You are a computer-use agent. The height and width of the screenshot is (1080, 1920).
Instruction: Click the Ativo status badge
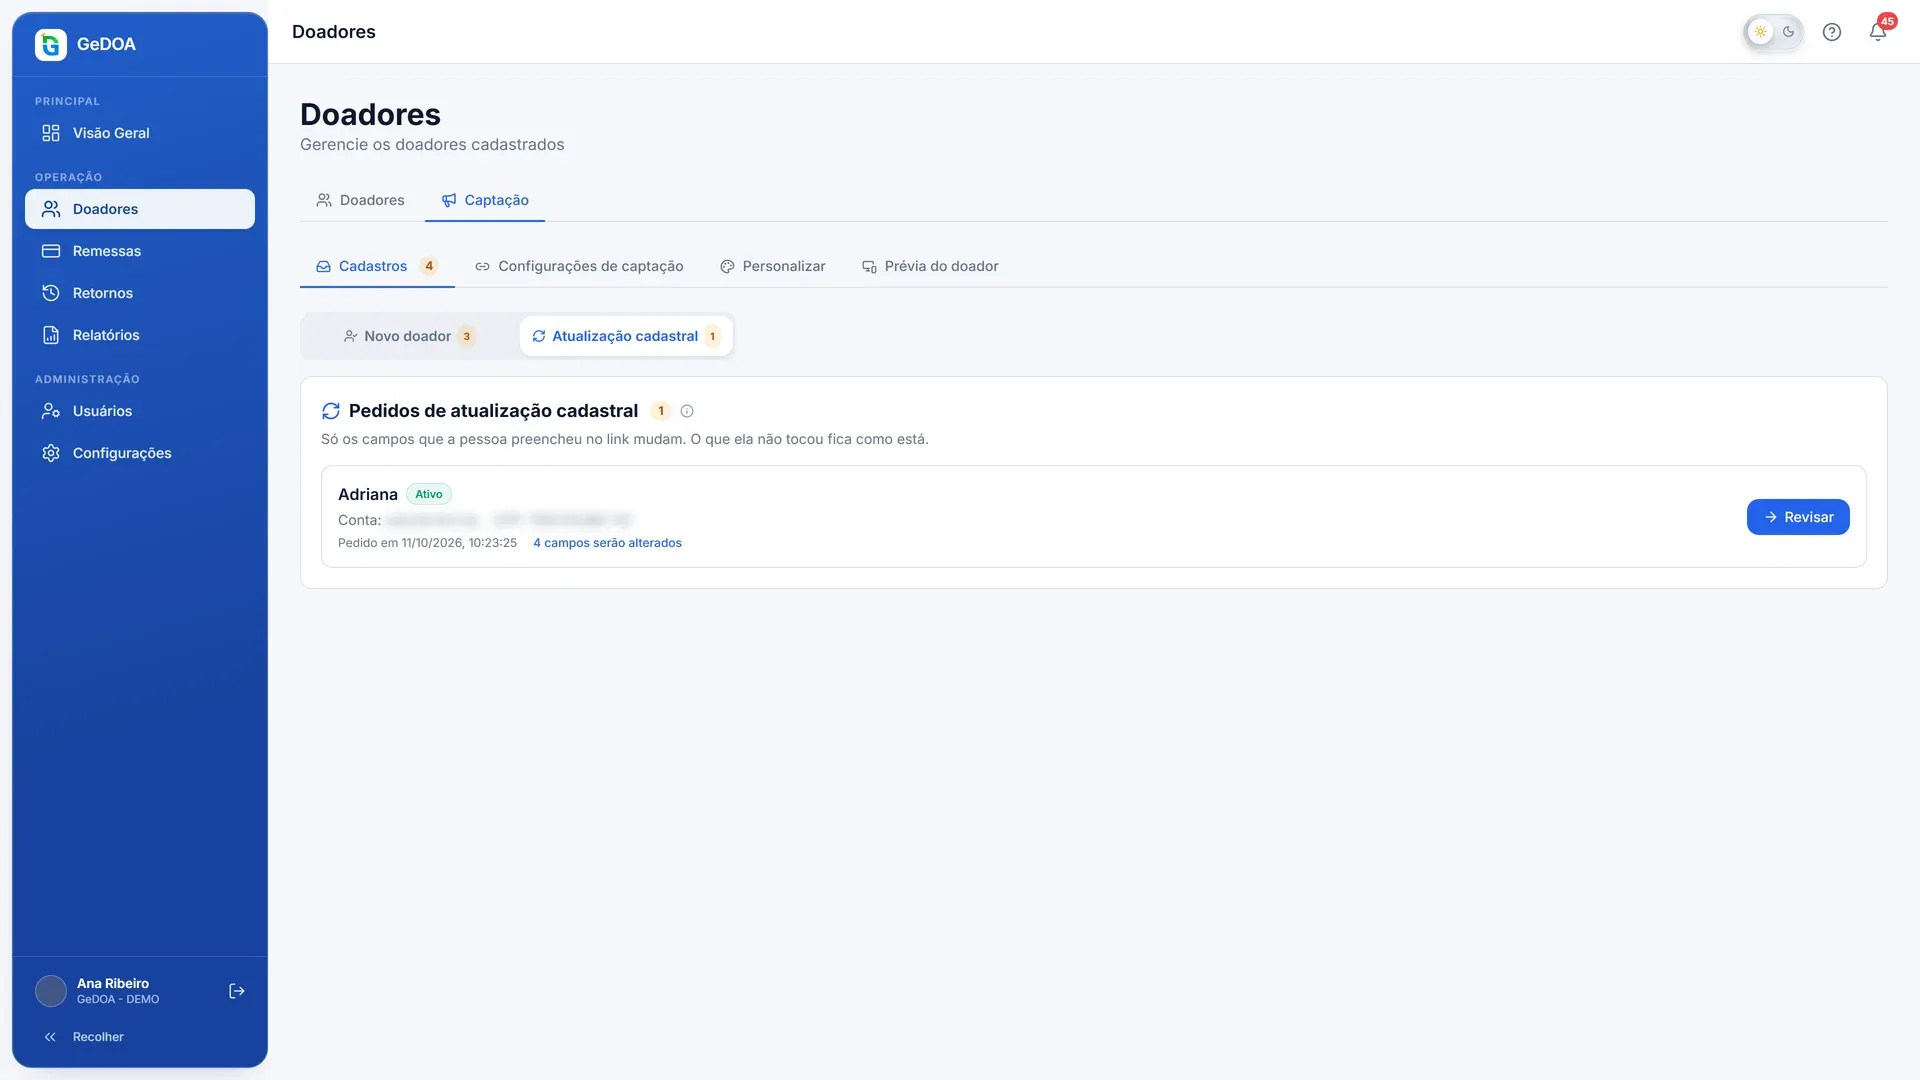[429, 494]
